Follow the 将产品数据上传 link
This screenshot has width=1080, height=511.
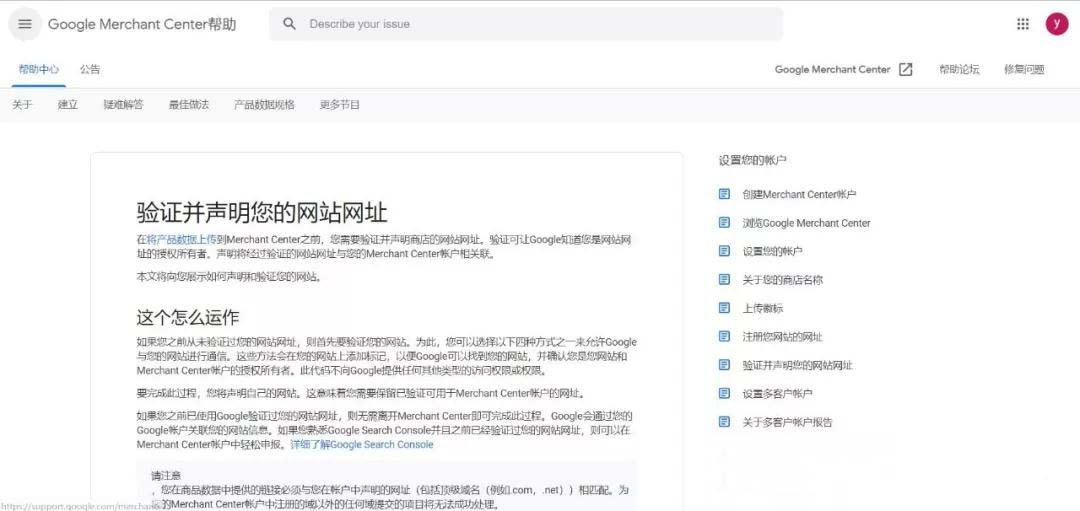click(181, 240)
